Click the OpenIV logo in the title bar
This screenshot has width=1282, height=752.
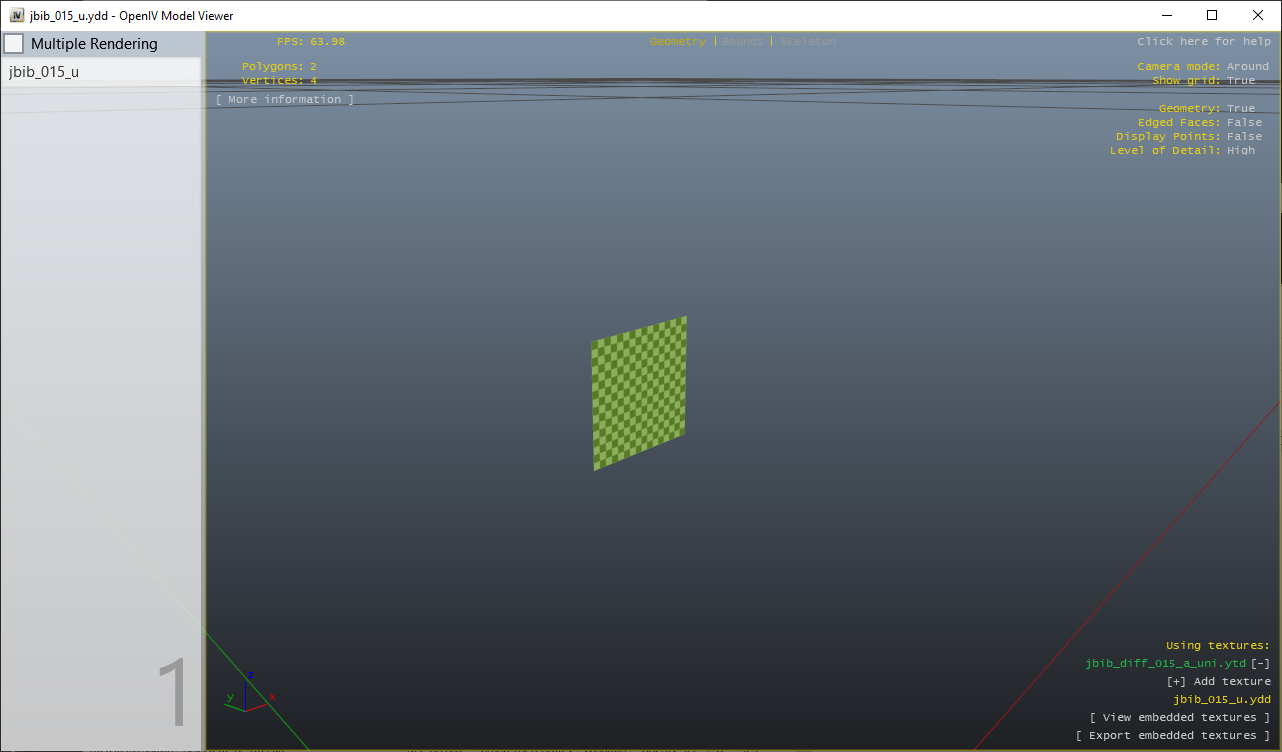pos(14,15)
